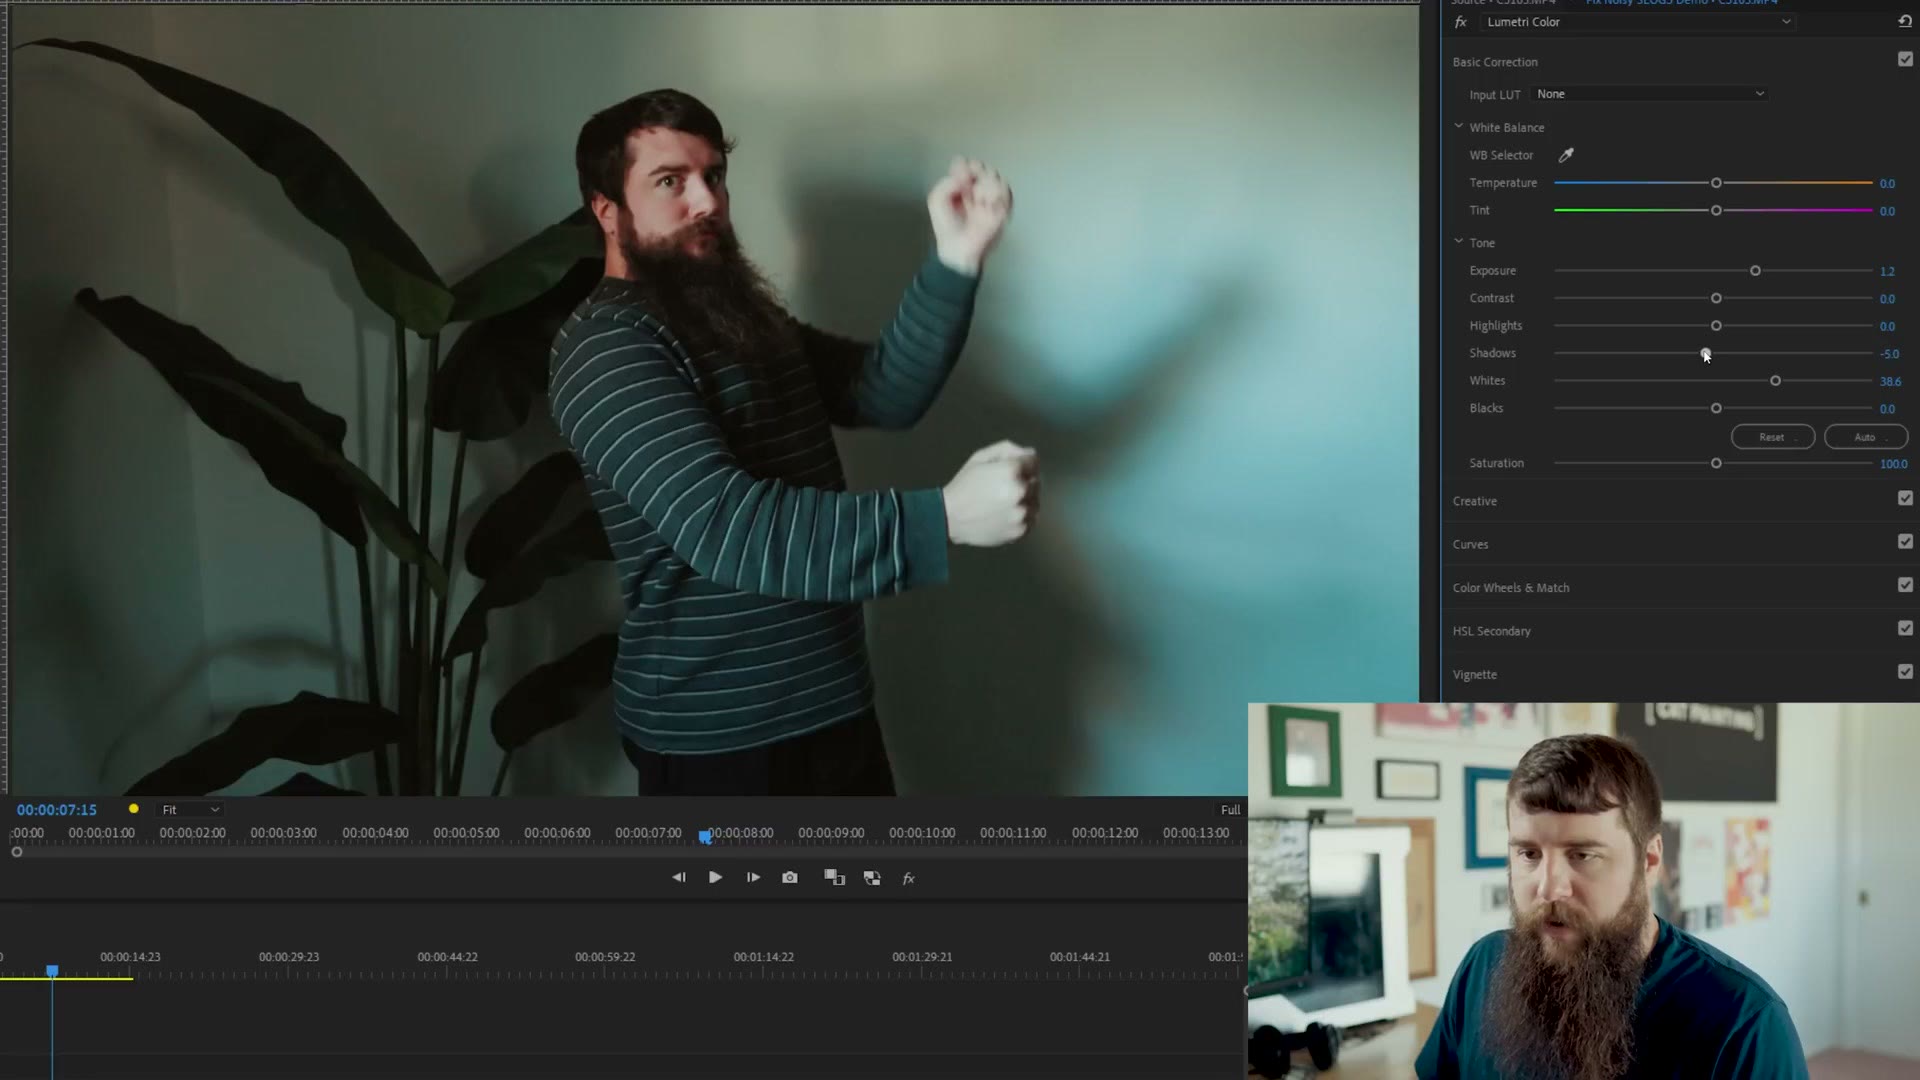This screenshot has width=1920, height=1080.
Task: Click the Shadows slider handle
Action: [x=1705, y=354]
